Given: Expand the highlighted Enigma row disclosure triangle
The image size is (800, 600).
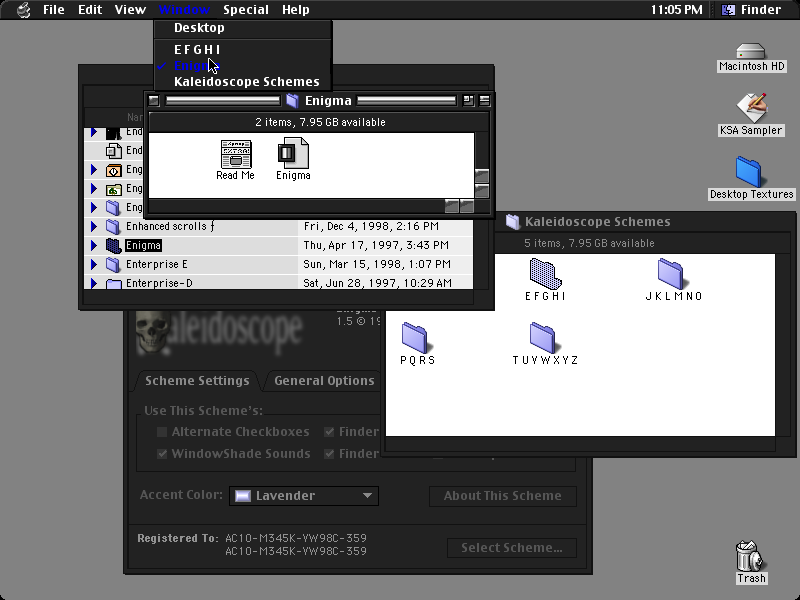Looking at the screenshot, I should tap(94, 245).
